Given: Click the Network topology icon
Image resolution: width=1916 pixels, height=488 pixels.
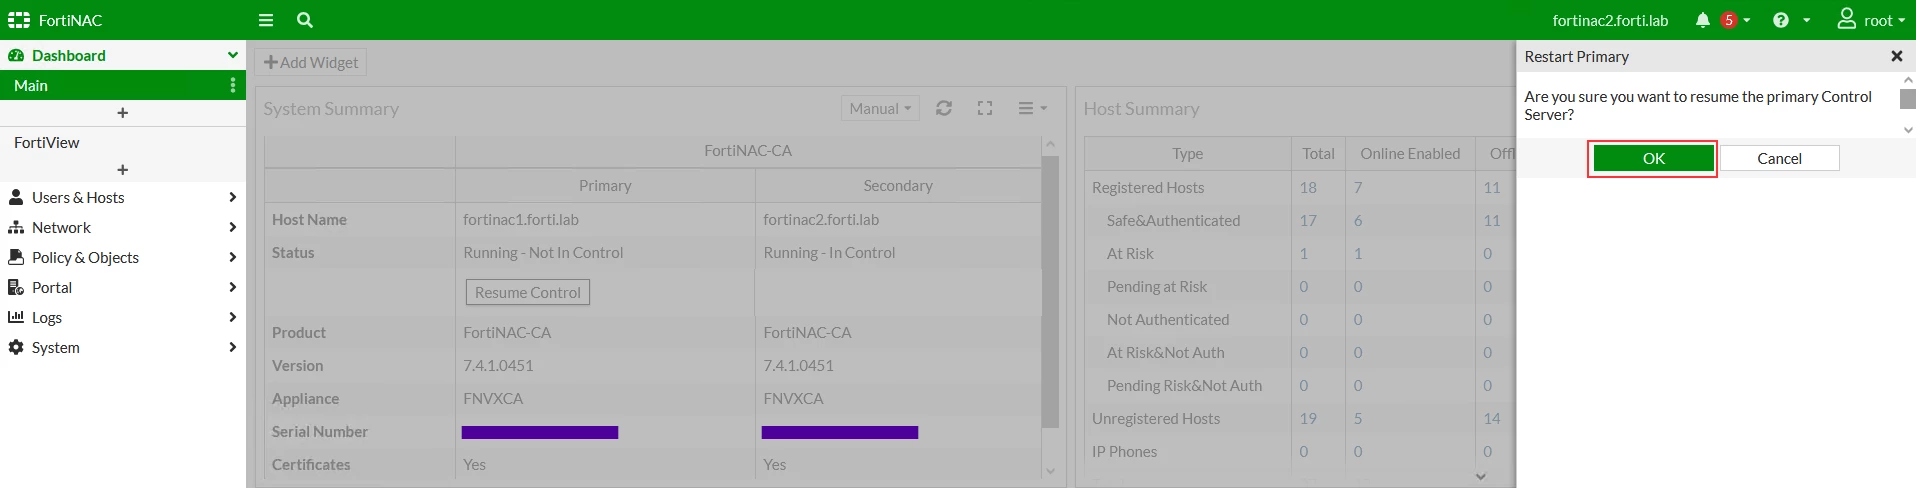Looking at the screenshot, I should pyautogui.click(x=16, y=227).
